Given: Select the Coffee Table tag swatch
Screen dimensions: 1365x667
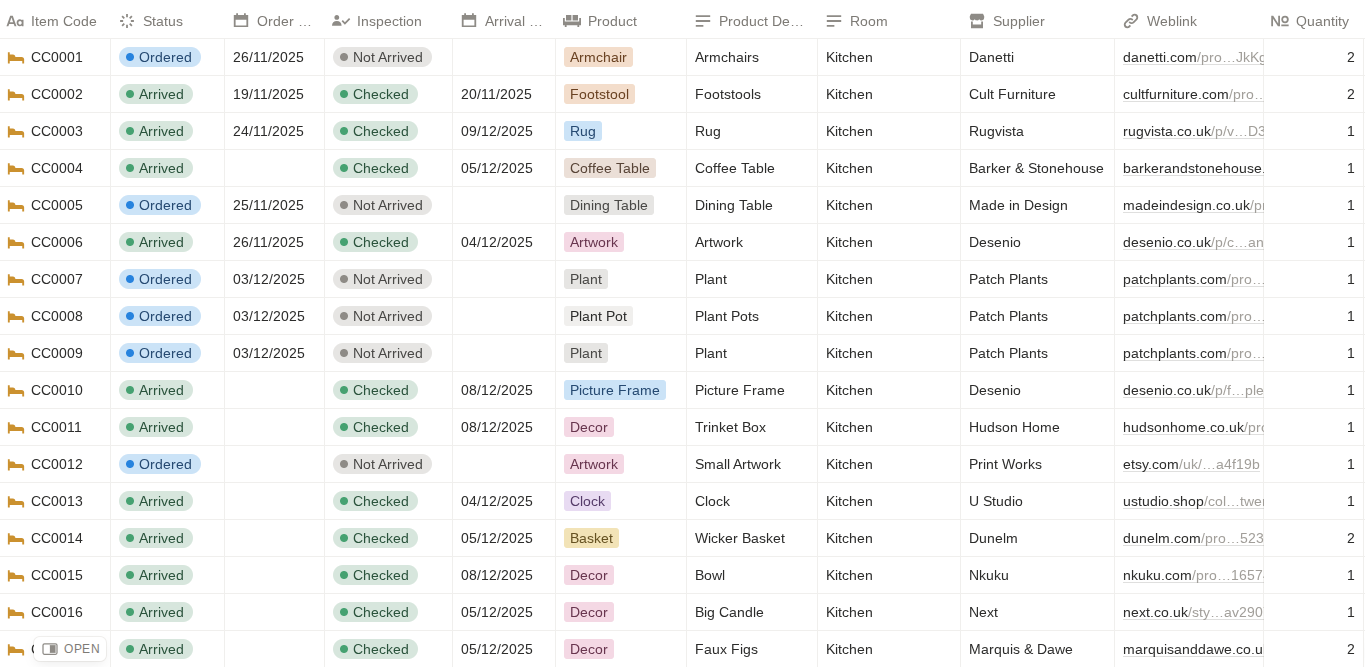Looking at the screenshot, I should coord(610,168).
